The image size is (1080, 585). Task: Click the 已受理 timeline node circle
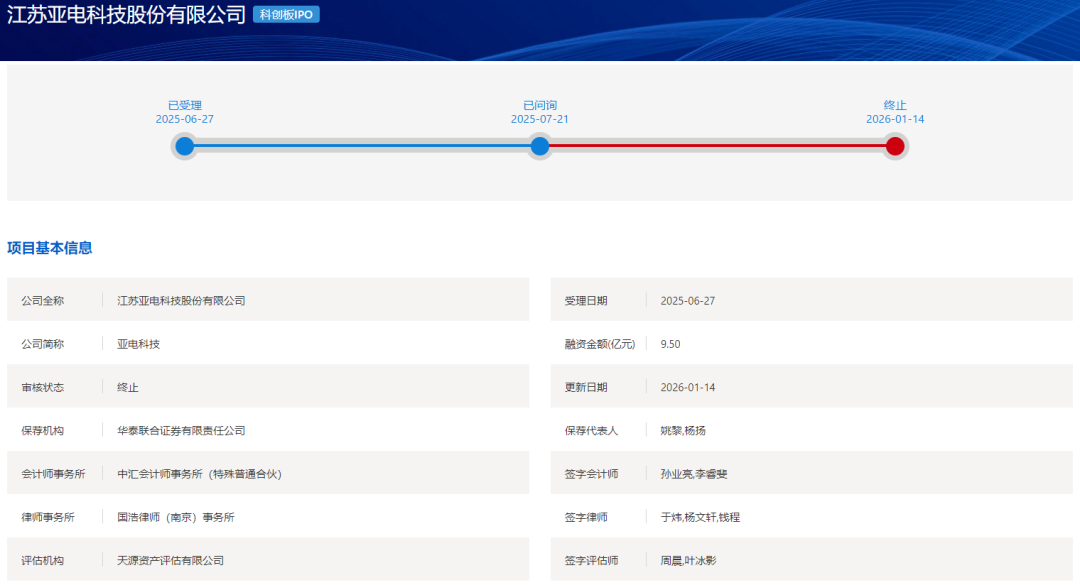(184, 147)
